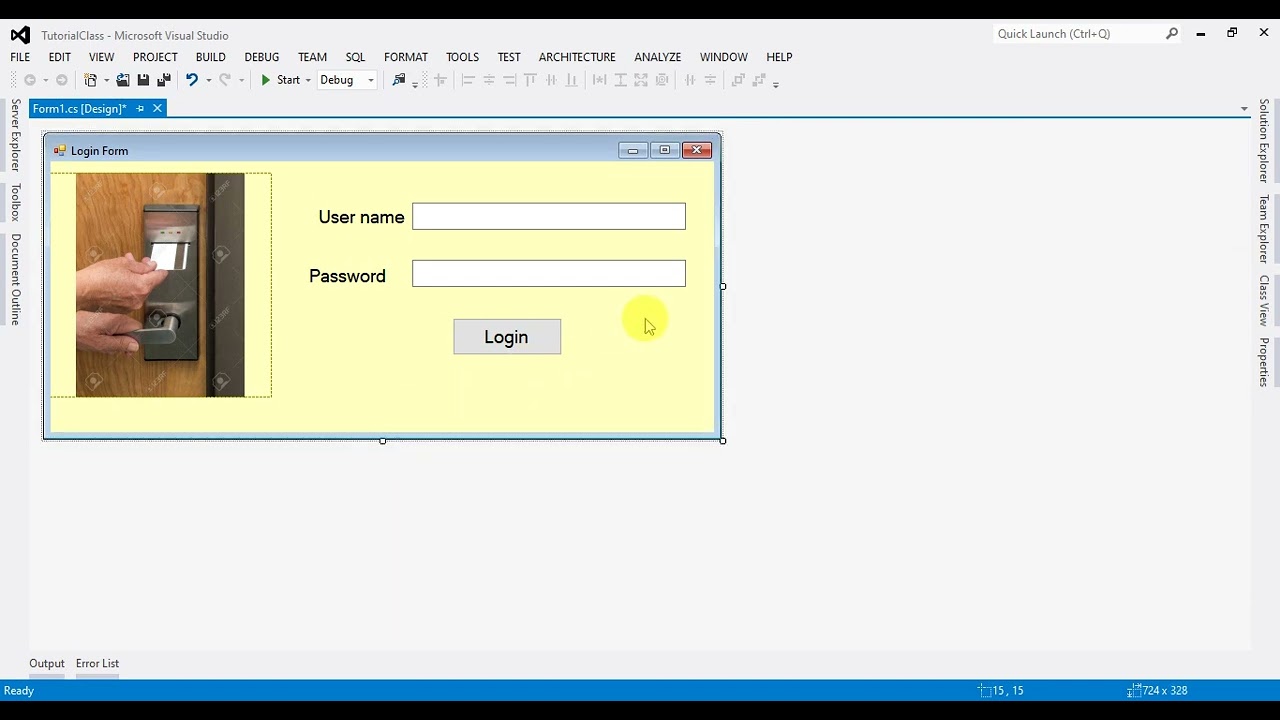The image size is (1280, 720).
Task: Open the Undo history dropdown arrow
Action: (208, 80)
